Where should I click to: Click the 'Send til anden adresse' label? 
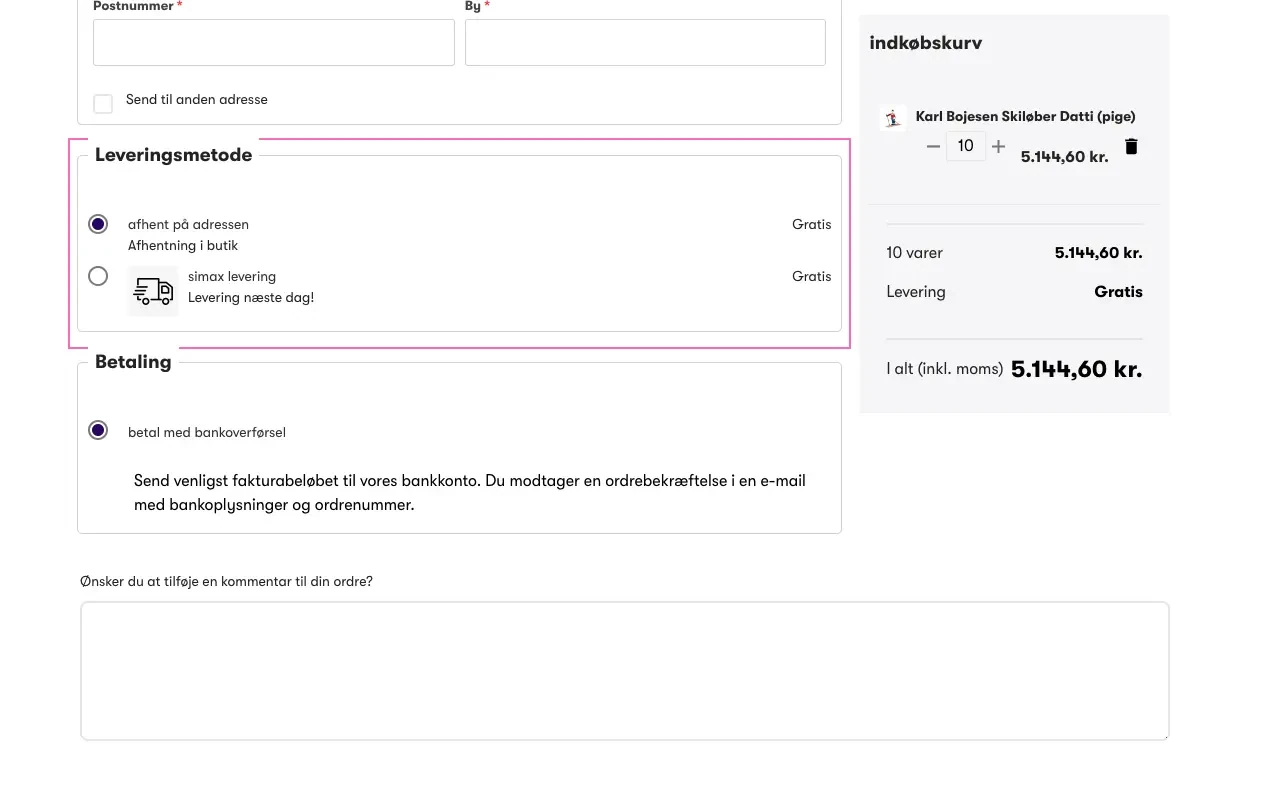(x=196, y=100)
